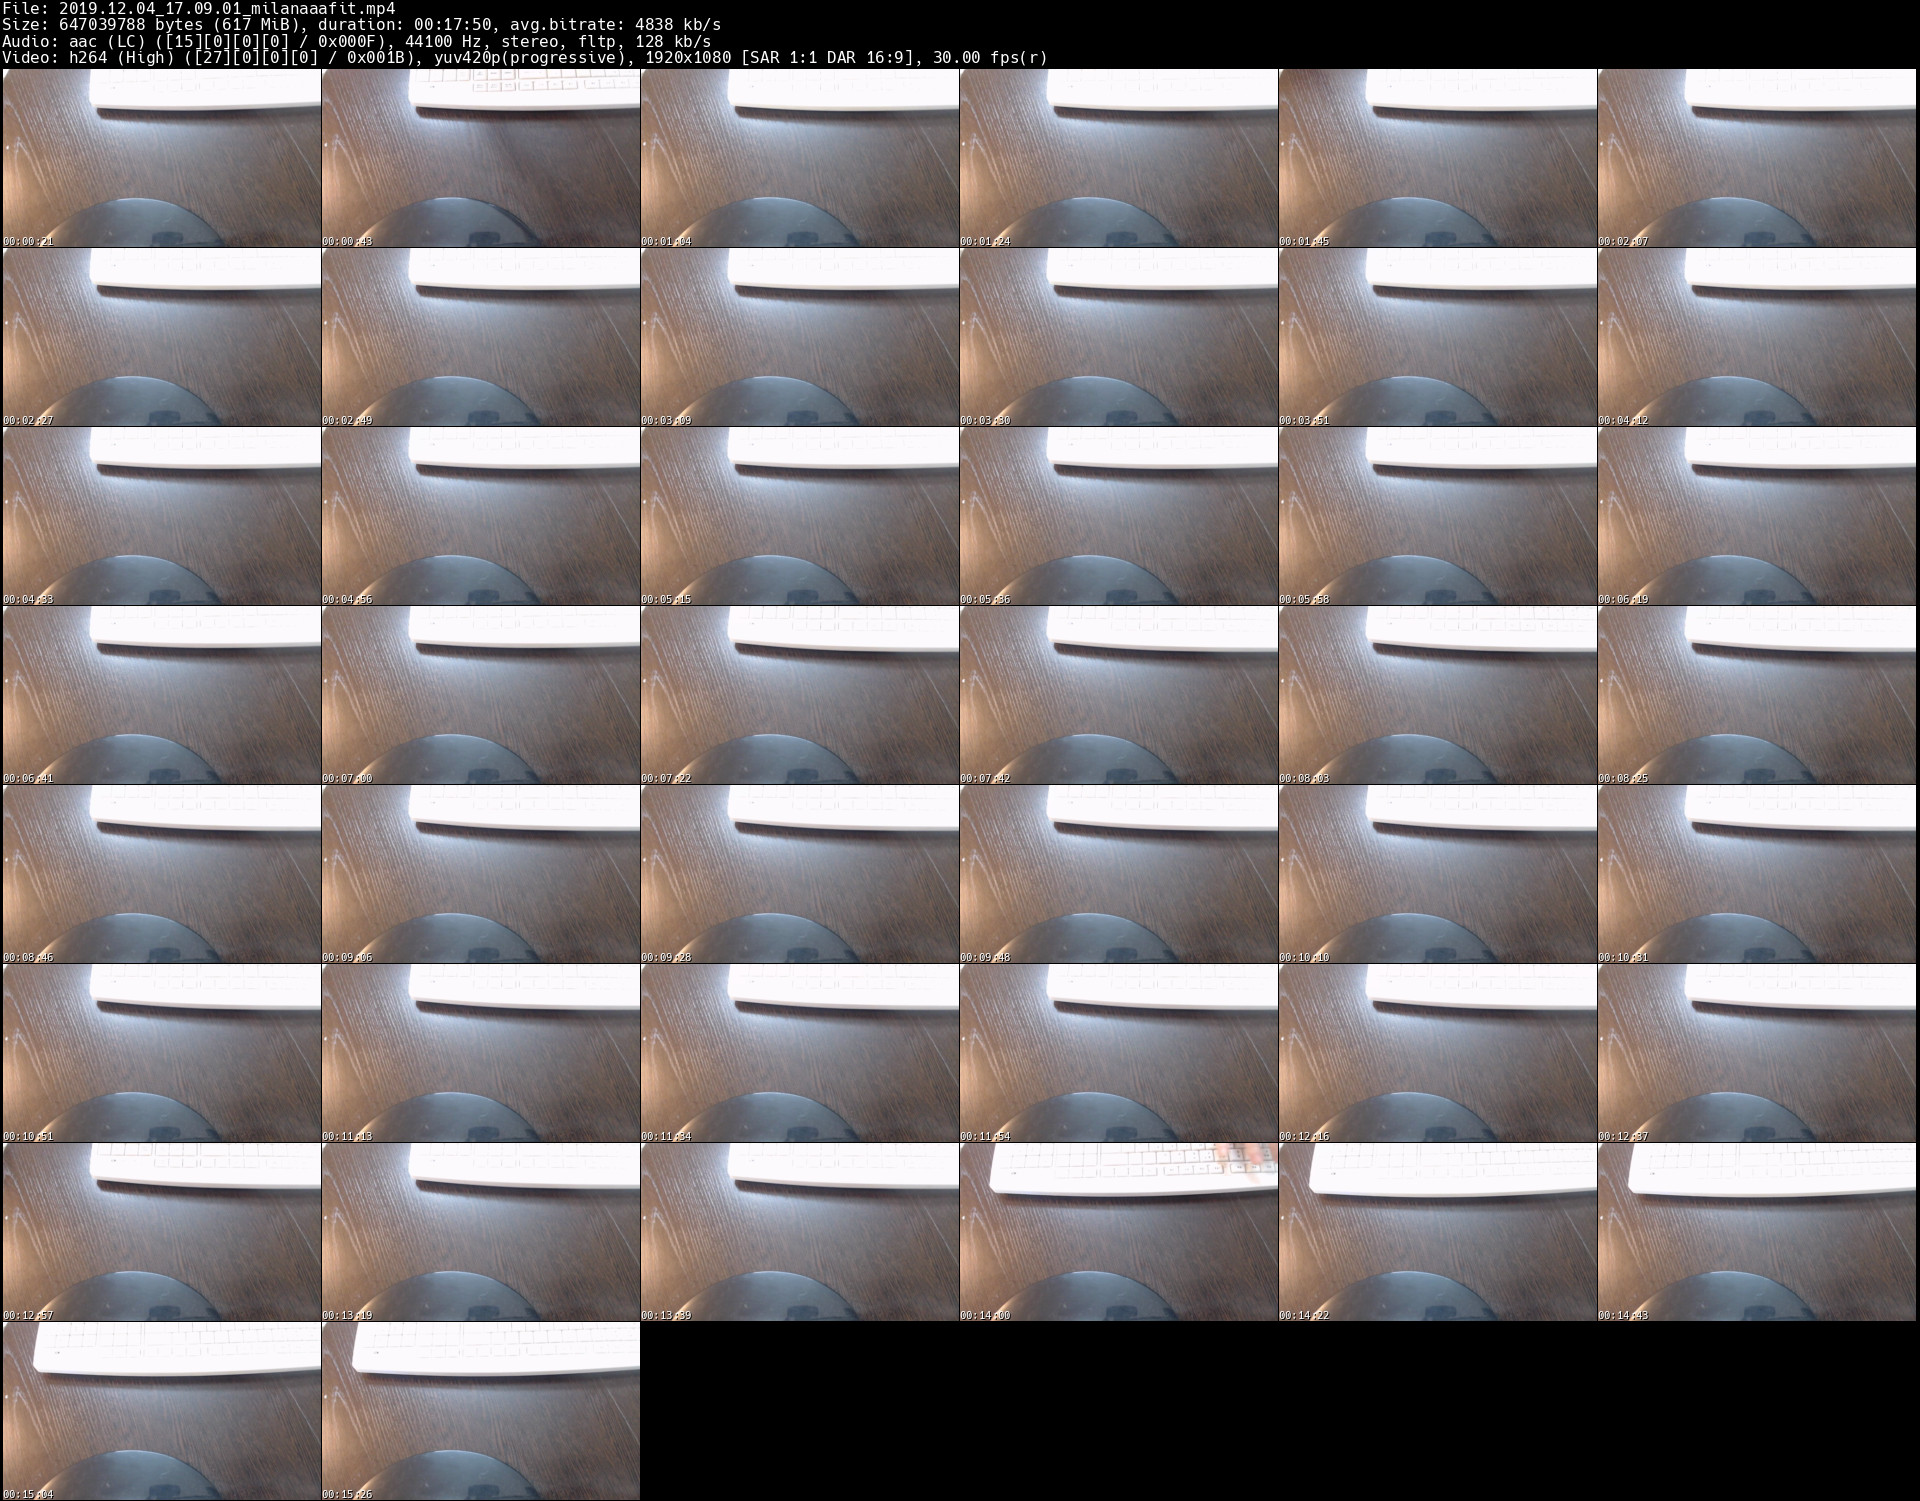Screen dimensions: 1920x1501
Task: Select the frame at 00:03:09
Action: pyautogui.click(x=799, y=337)
